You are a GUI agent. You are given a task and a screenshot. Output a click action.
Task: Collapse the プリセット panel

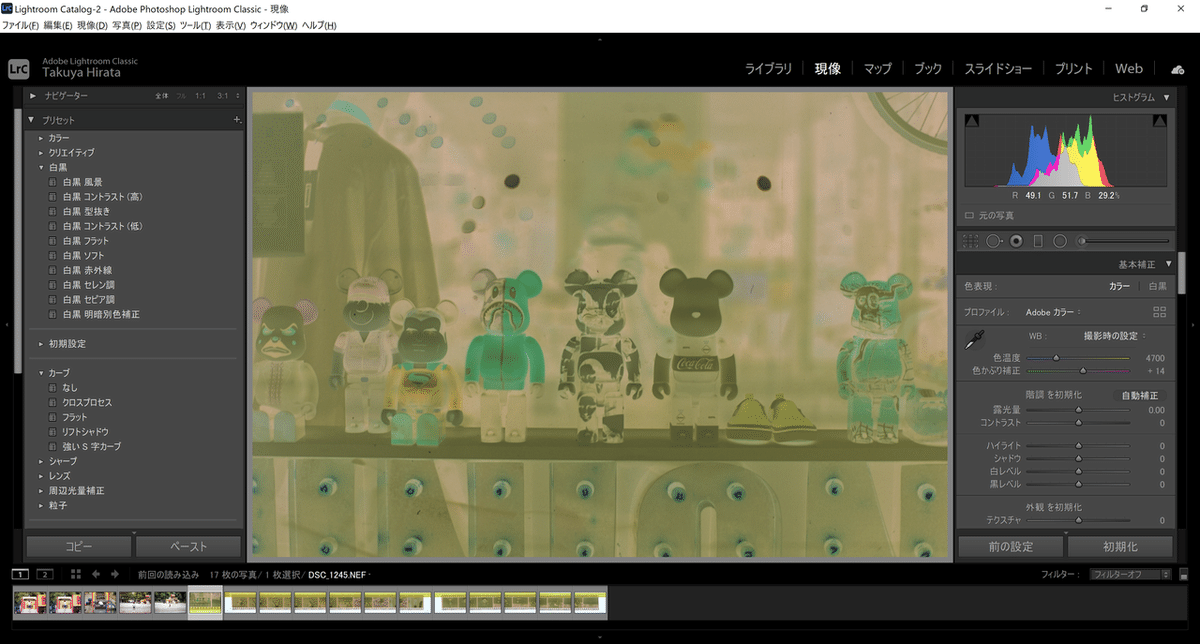(x=33, y=120)
